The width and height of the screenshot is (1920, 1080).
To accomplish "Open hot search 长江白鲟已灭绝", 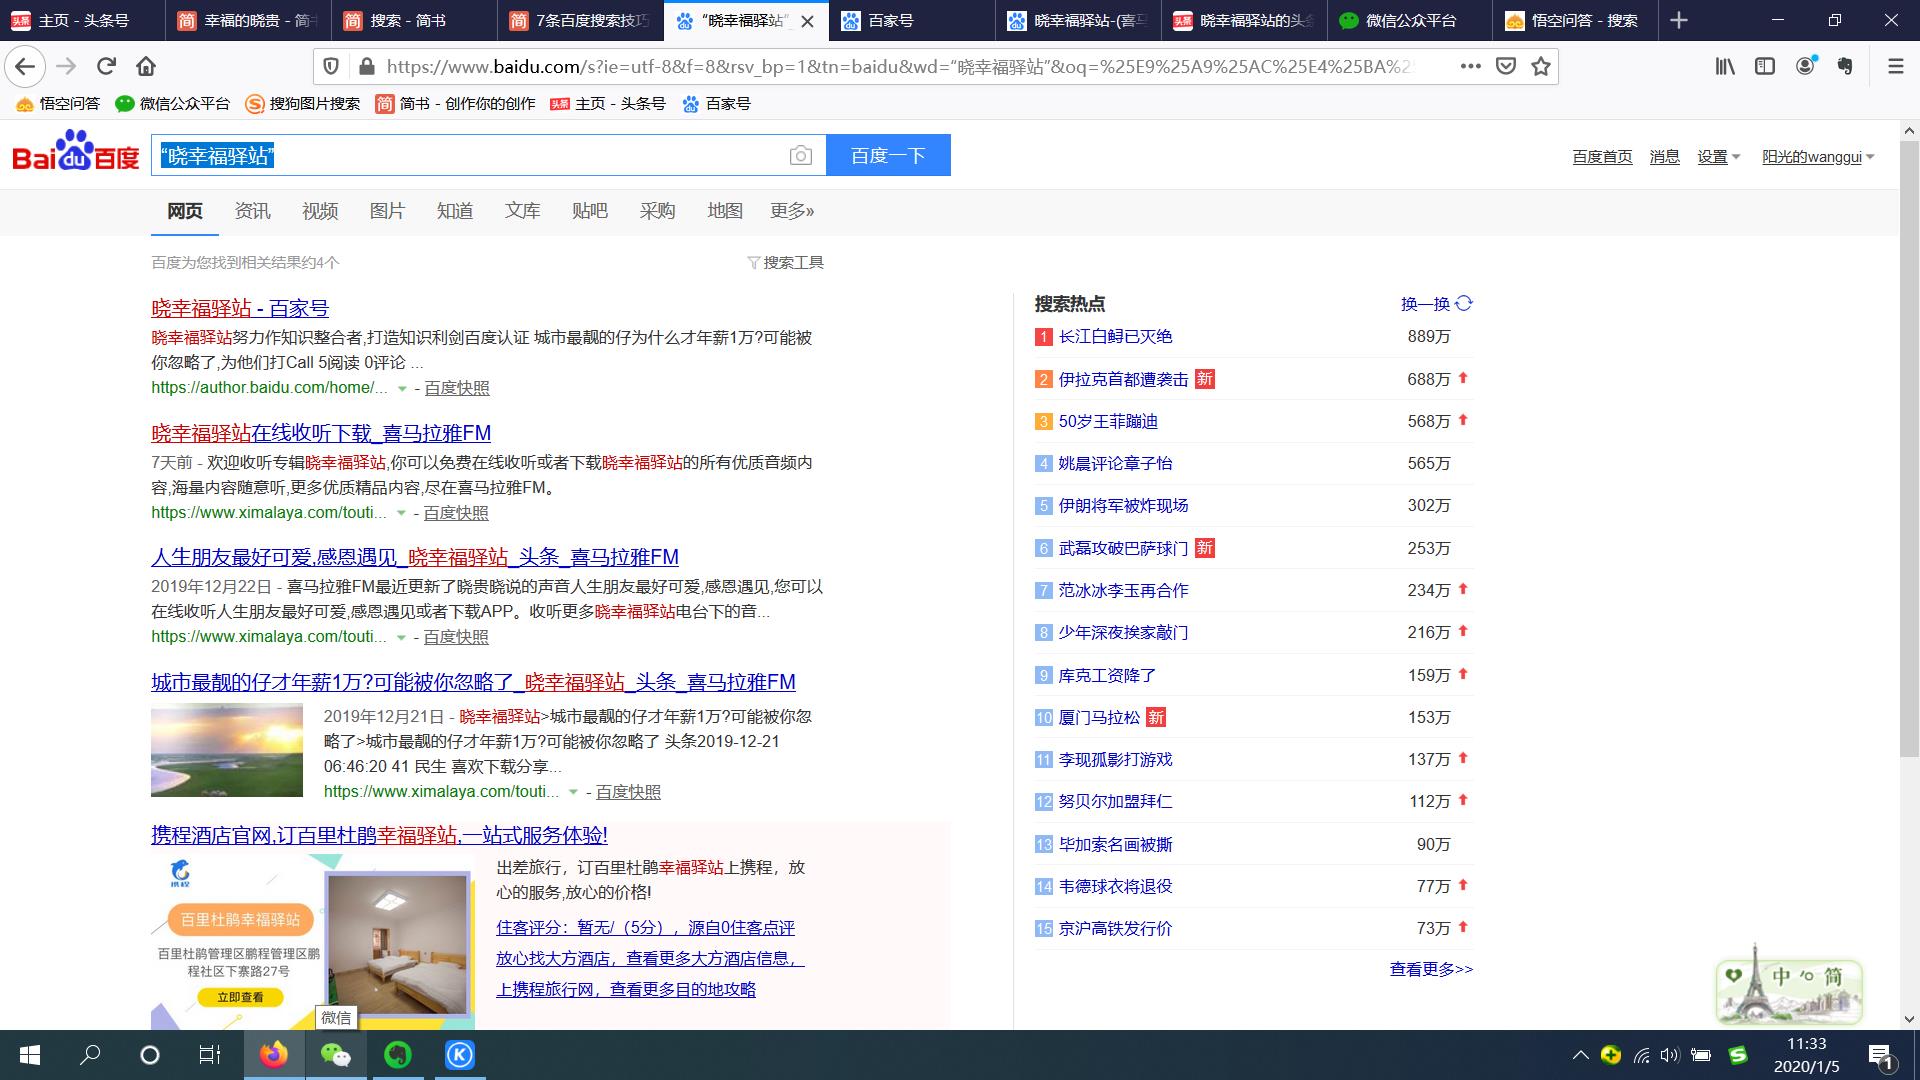I will [x=1115, y=337].
